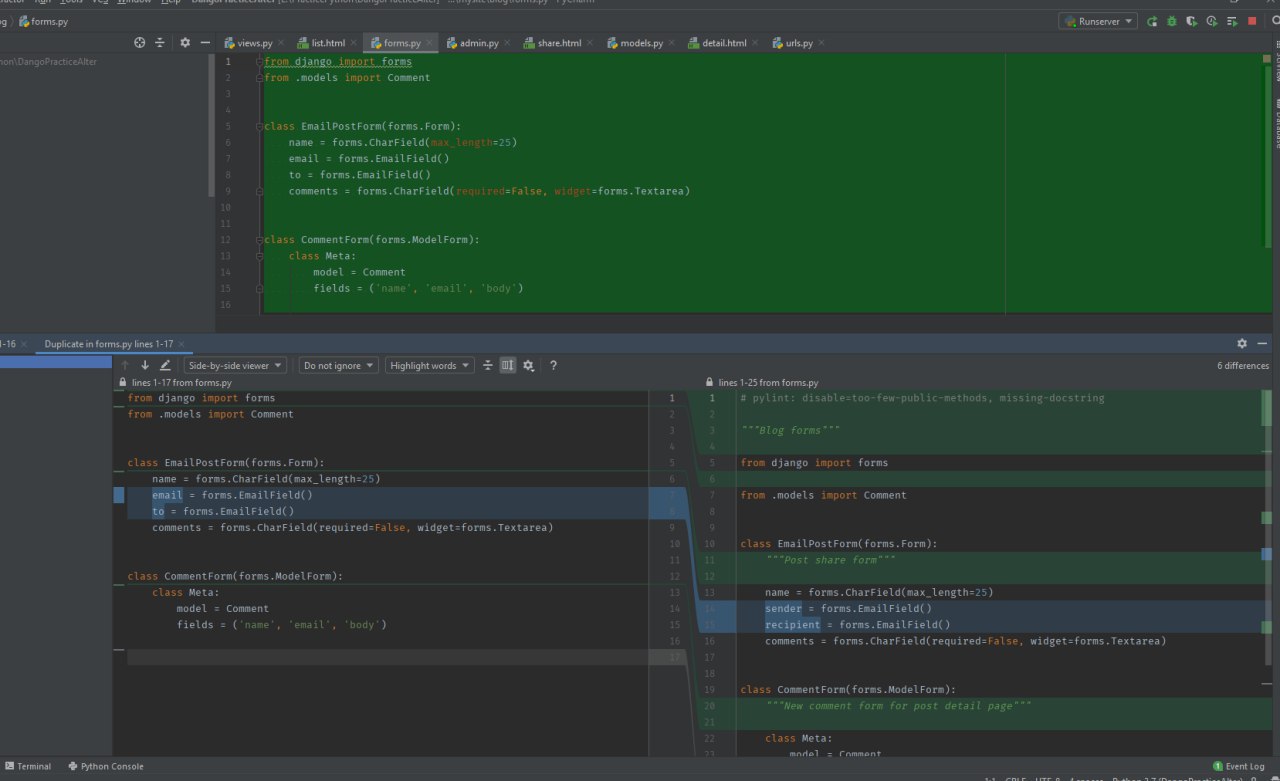Switch to the views.py tab

coord(254,43)
